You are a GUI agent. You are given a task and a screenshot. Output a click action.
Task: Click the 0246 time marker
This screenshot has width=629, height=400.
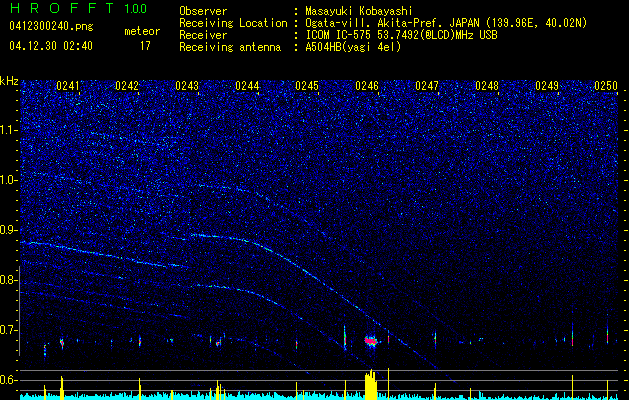[367, 86]
